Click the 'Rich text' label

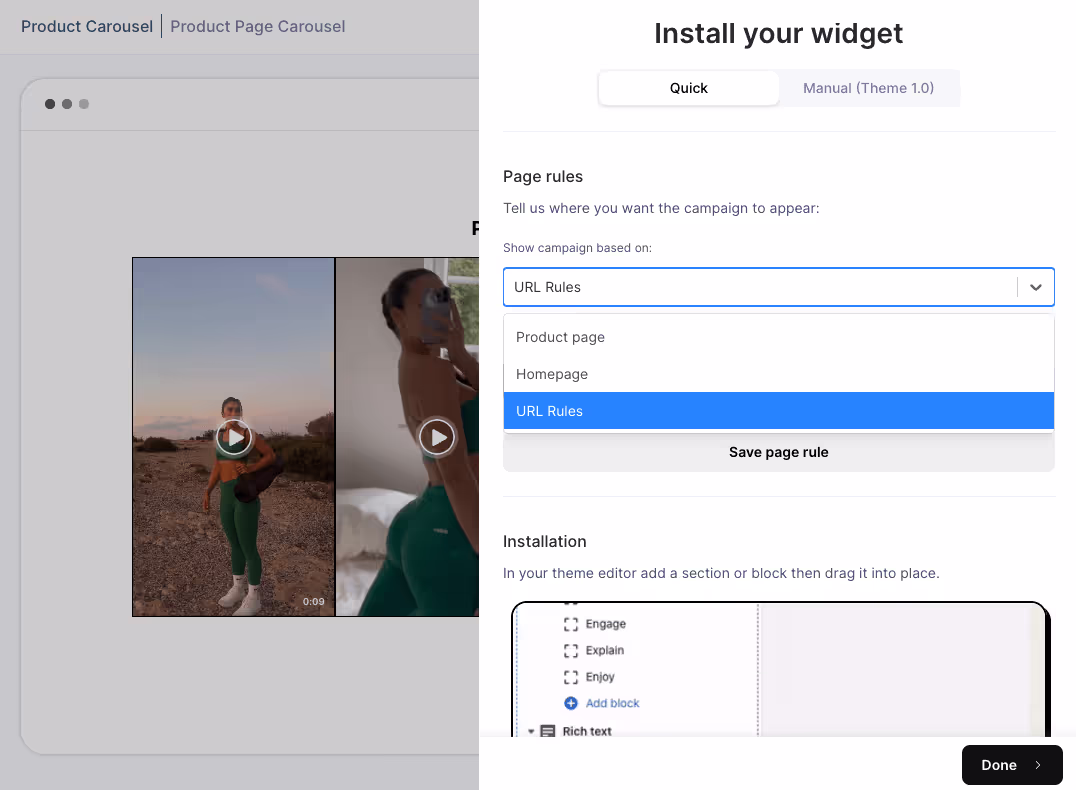point(587,731)
